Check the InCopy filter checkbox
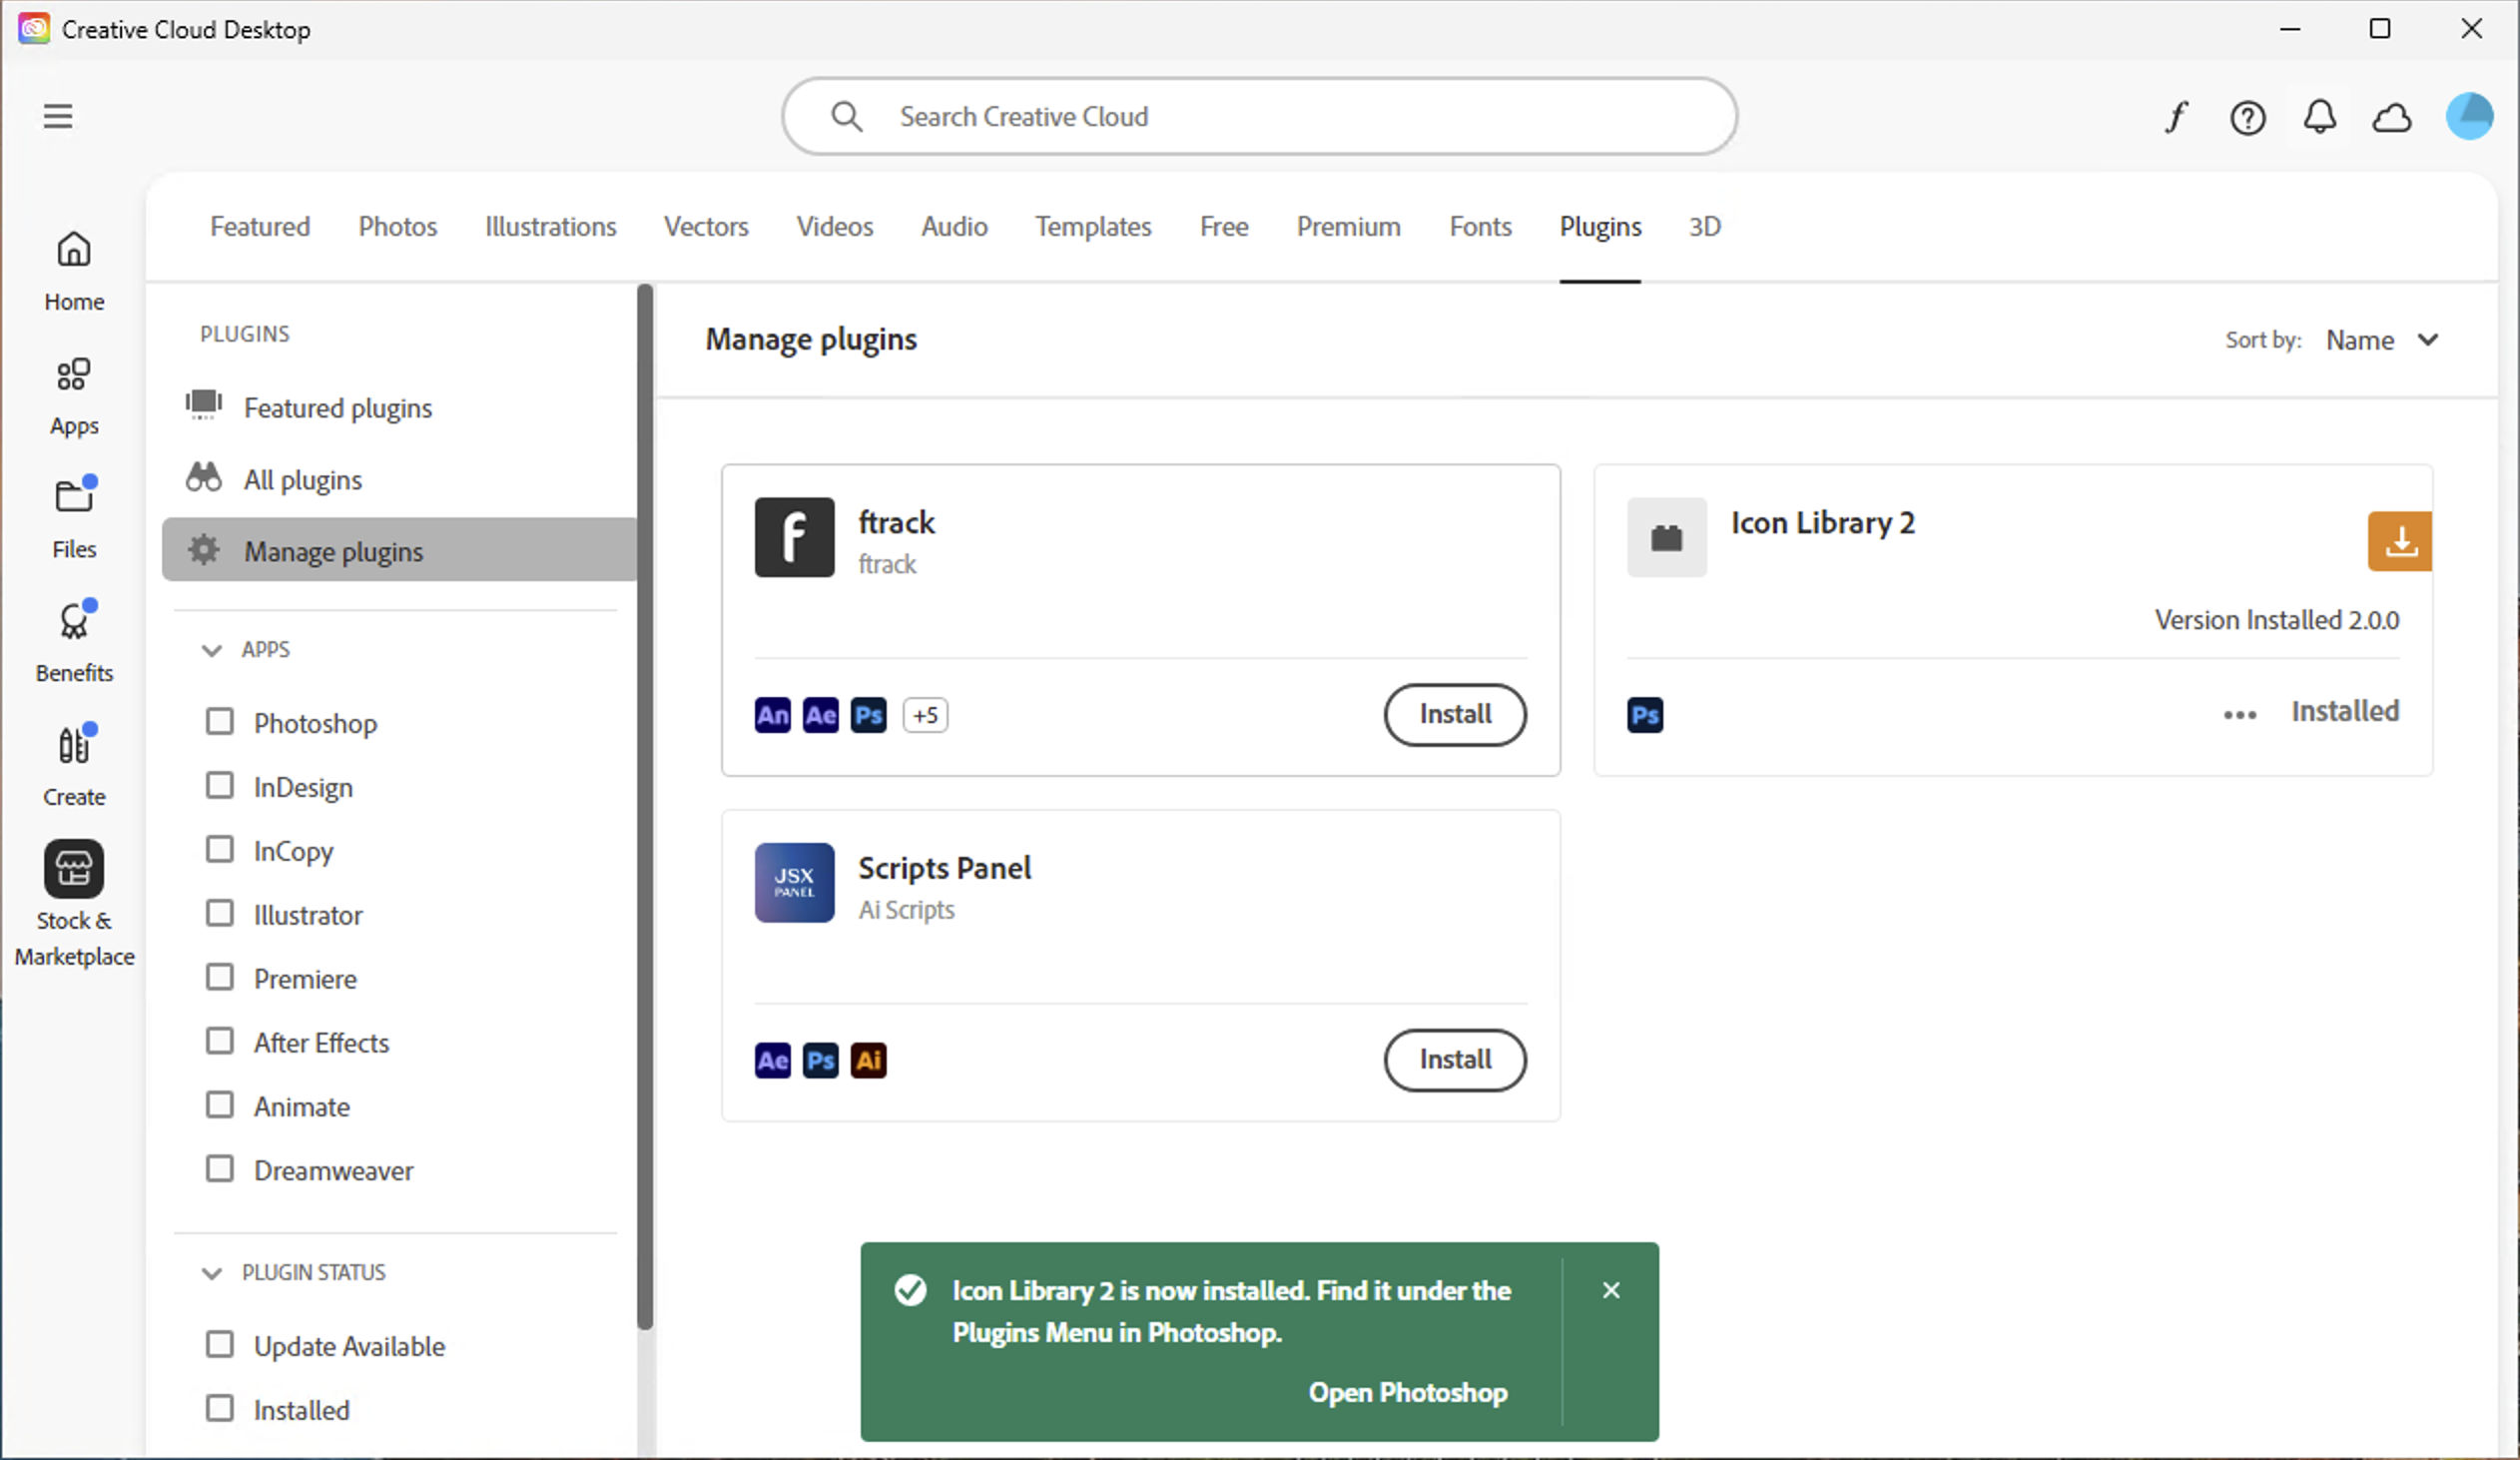The image size is (2520, 1460). point(219,849)
